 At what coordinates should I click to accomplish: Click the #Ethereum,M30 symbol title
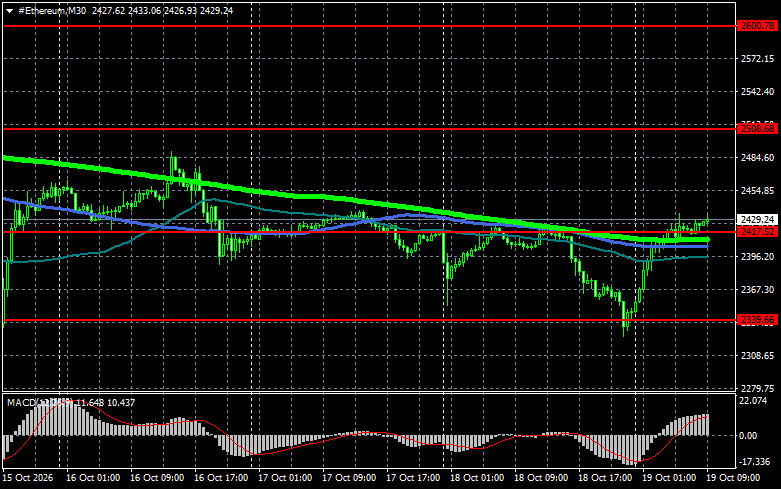tap(52, 10)
